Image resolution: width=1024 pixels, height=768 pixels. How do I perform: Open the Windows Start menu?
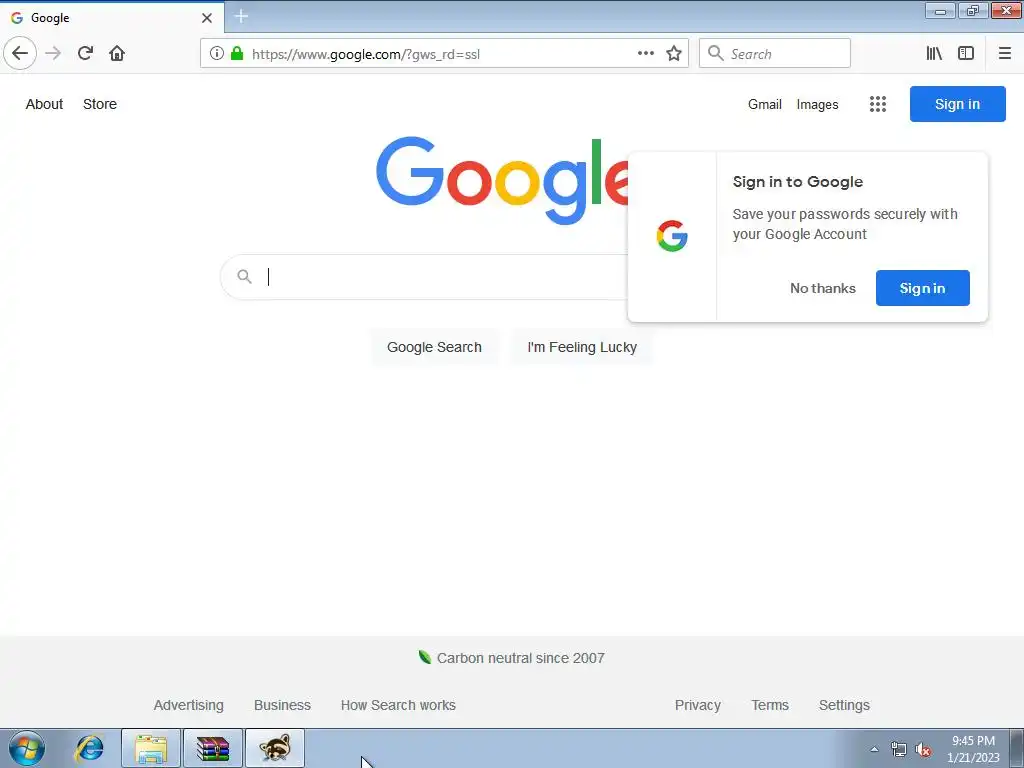(27, 748)
